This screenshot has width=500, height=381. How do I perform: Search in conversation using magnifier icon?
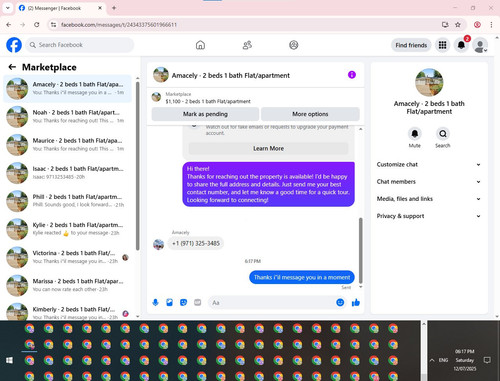443,134
